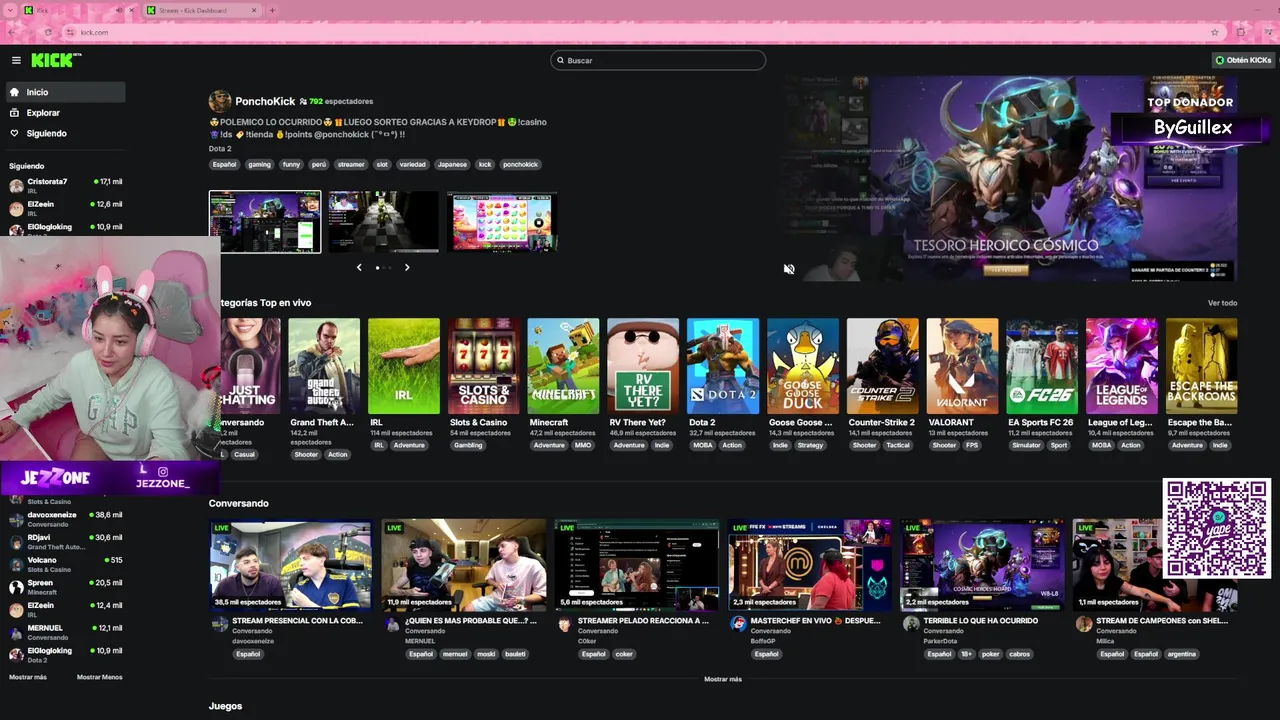The height and width of the screenshot is (720, 1280).
Task: Click the Gambling tag under Slots & Casino
Action: [468, 445]
